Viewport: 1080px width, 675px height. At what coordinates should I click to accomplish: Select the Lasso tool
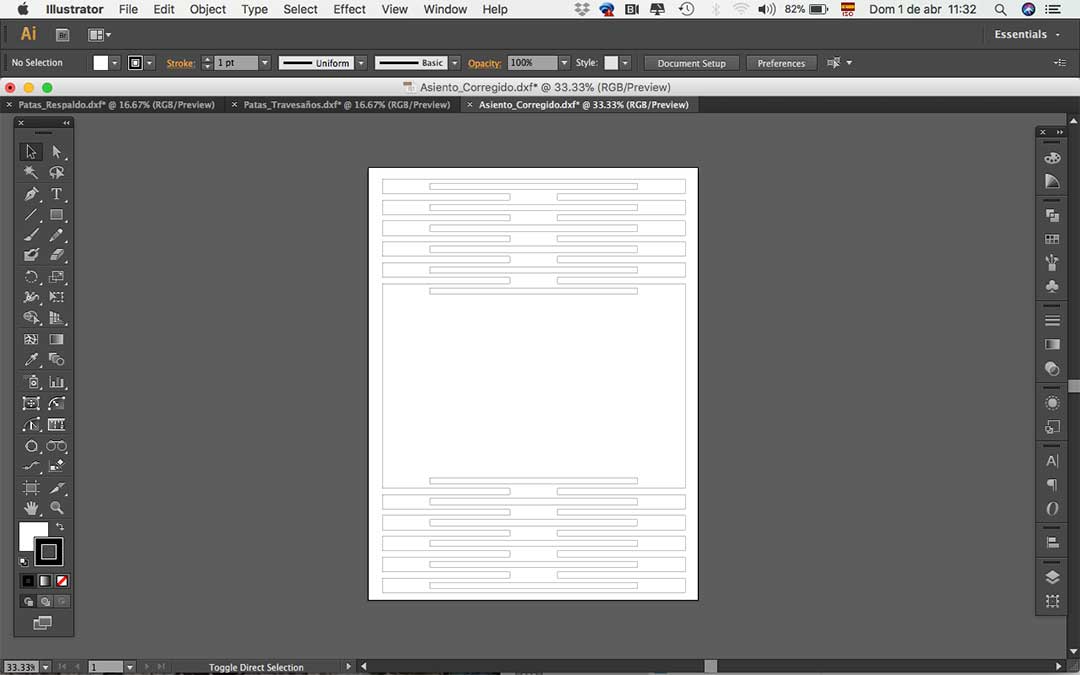(56, 172)
